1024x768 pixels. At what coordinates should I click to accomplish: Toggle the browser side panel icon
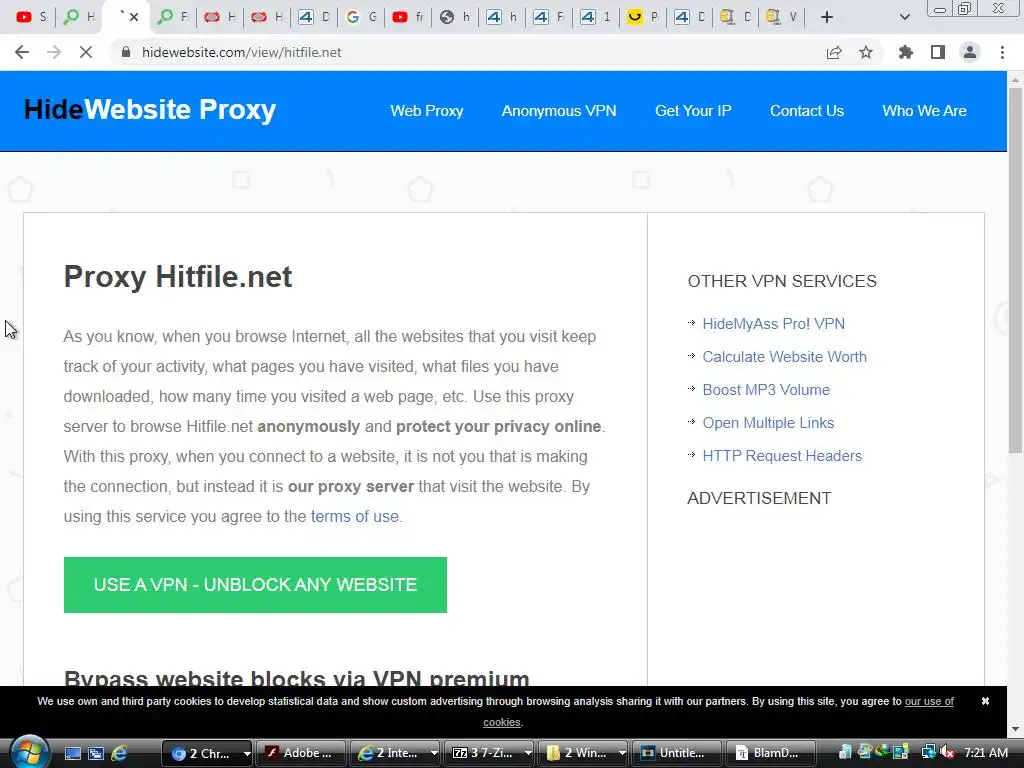938,52
